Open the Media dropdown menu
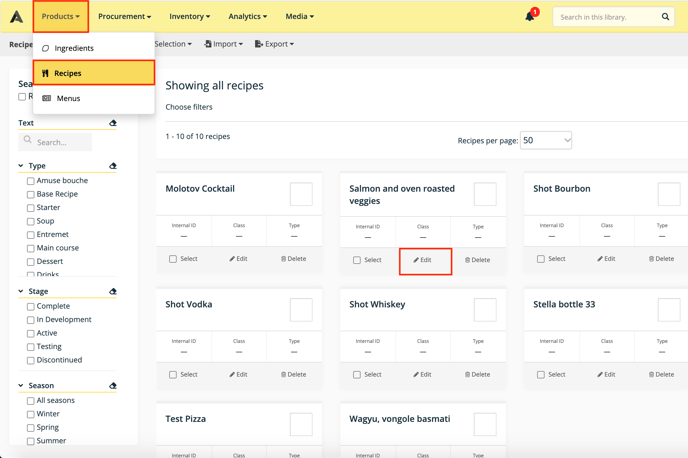The height and width of the screenshot is (458, 688). (300, 16)
